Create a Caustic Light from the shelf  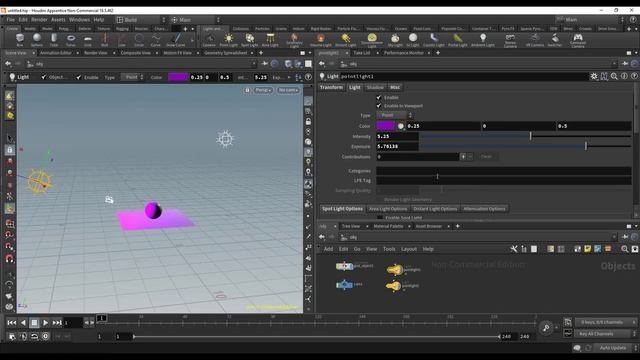[434, 40]
